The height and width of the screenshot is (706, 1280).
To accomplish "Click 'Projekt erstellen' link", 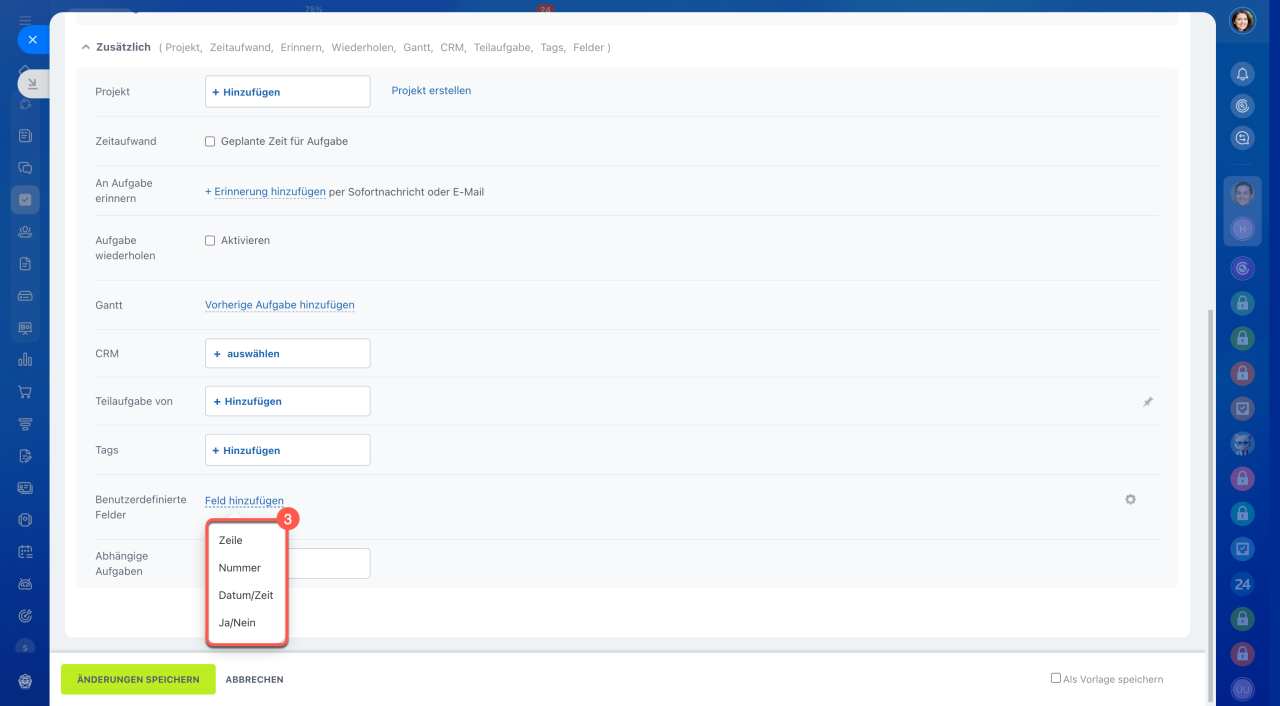I will click(431, 91).
